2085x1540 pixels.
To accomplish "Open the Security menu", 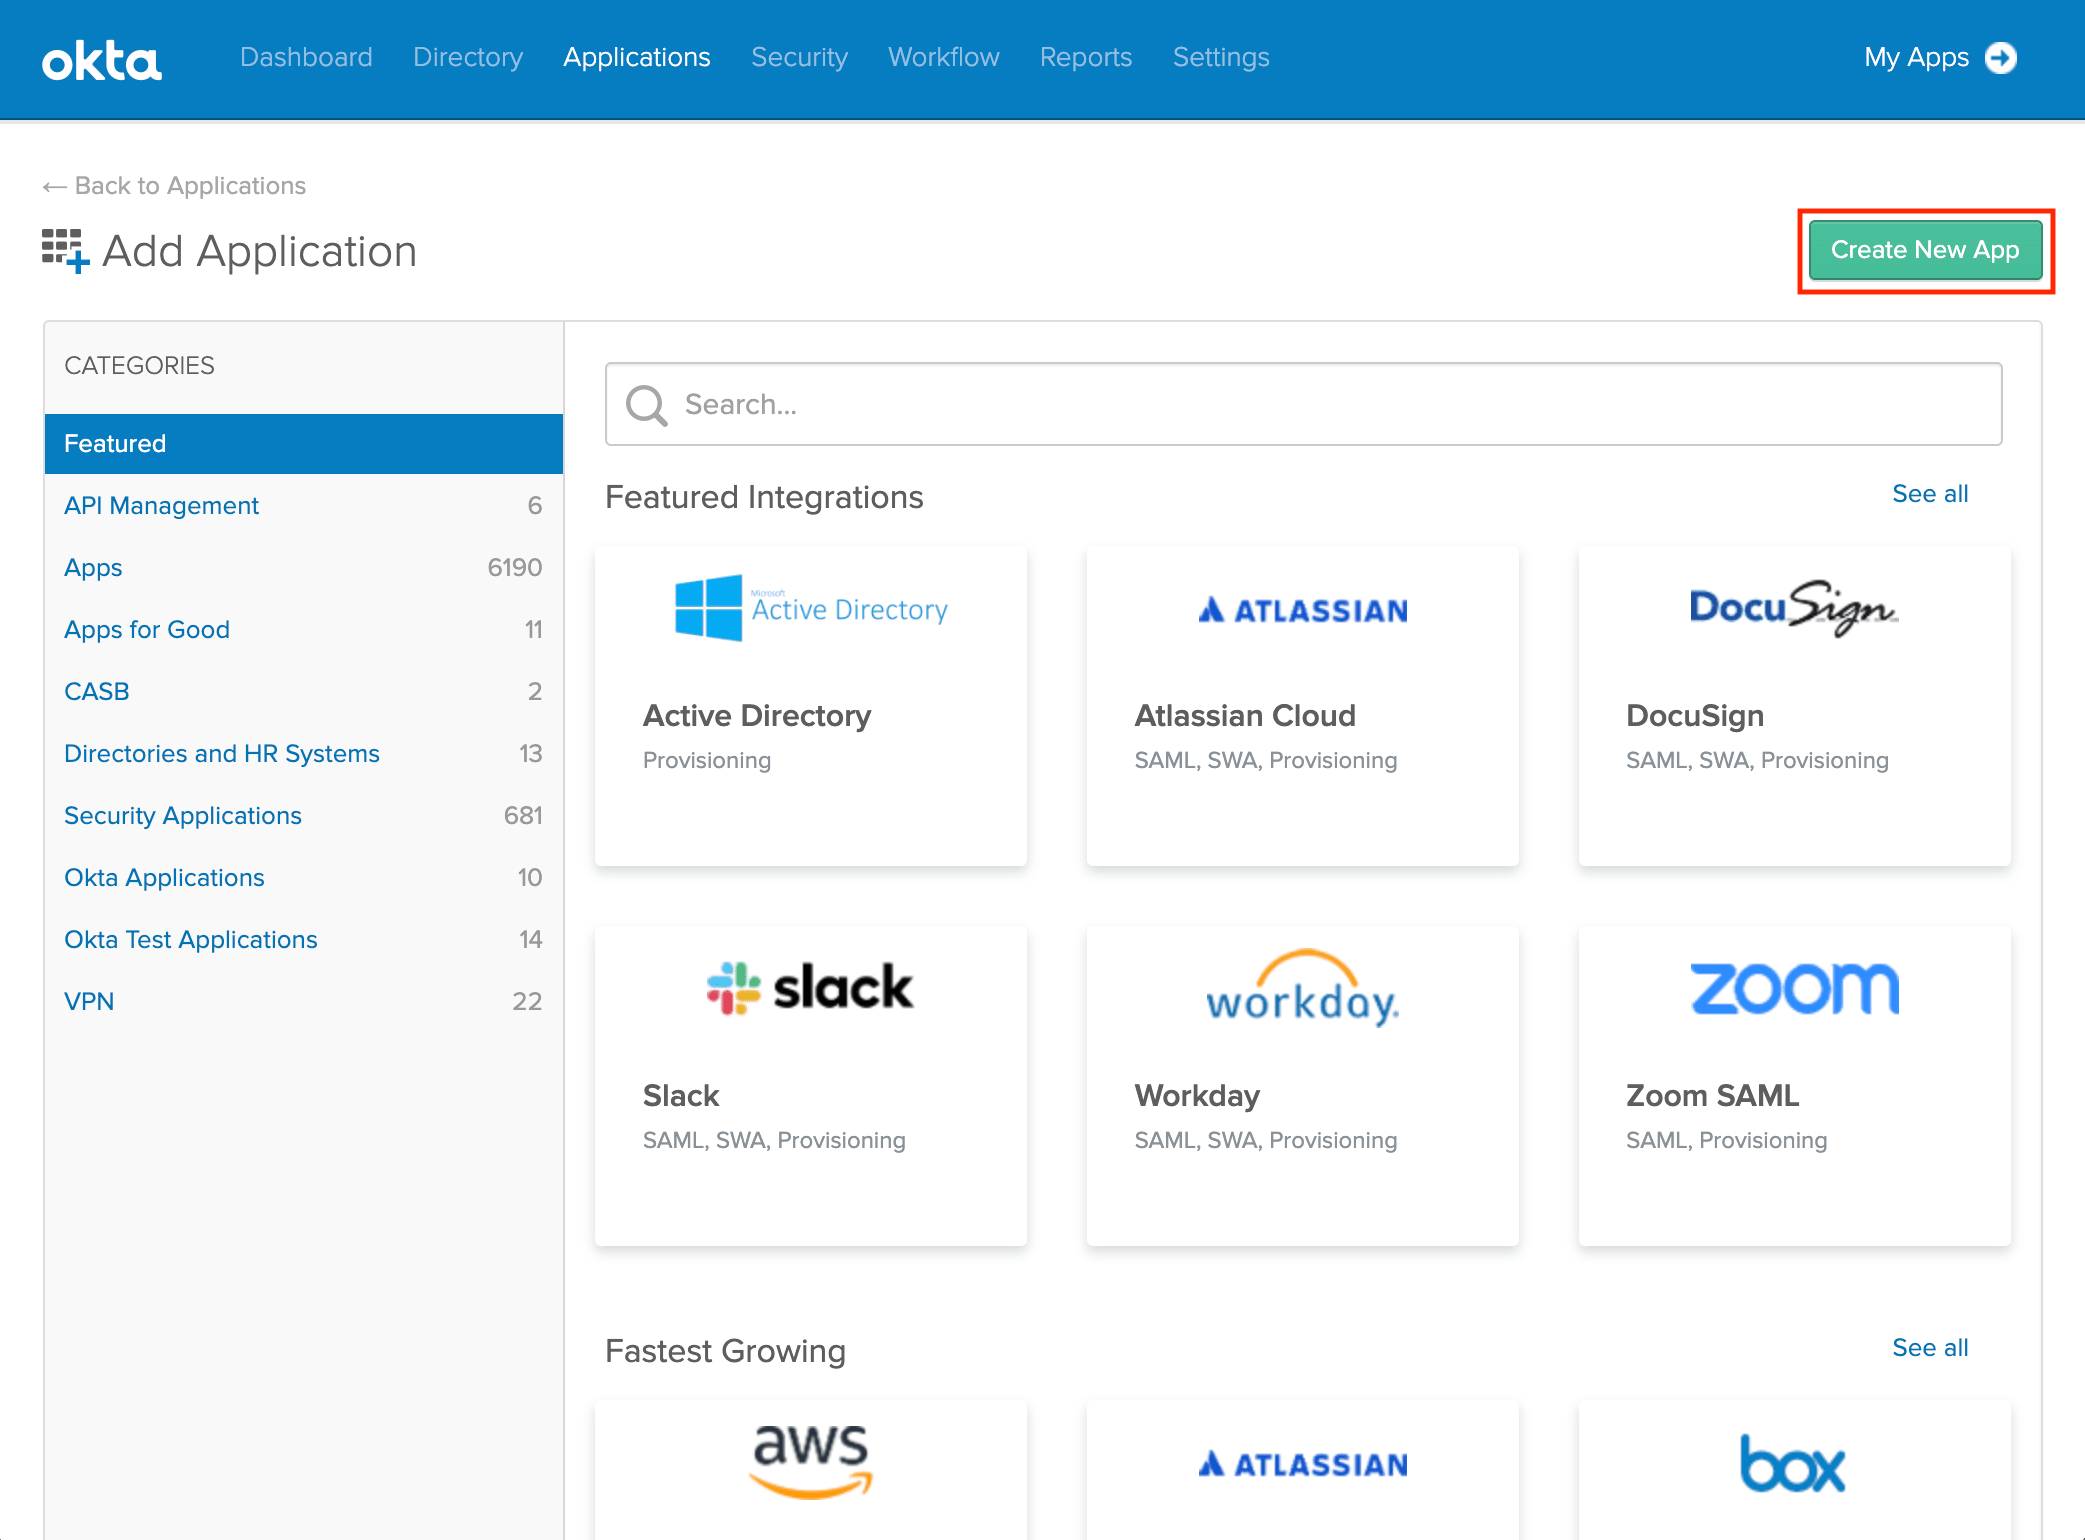I will point(799,58).
